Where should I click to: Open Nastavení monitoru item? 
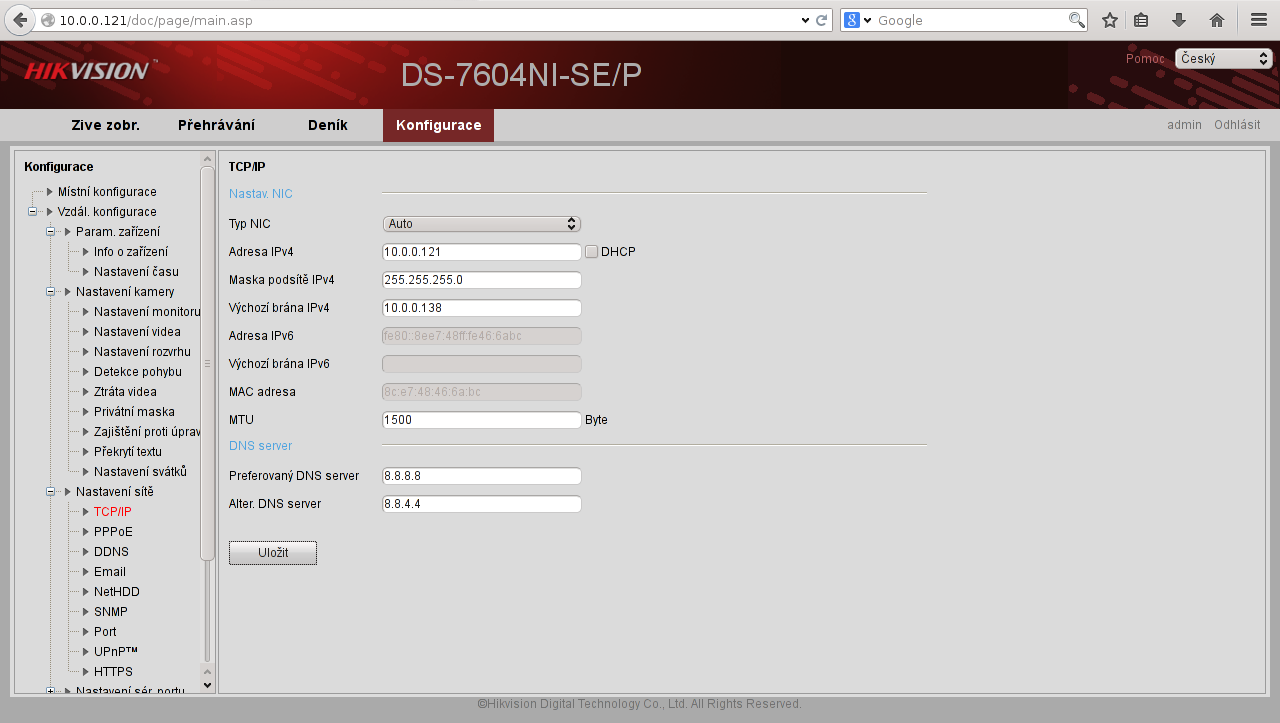[147, 312]
